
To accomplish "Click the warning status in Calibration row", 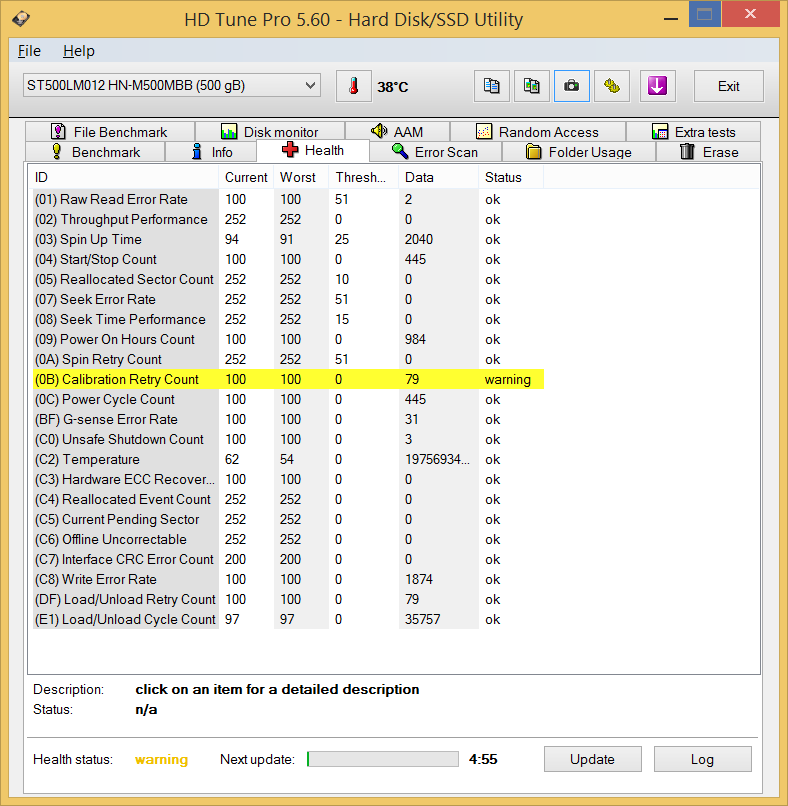I will (507, 379).
